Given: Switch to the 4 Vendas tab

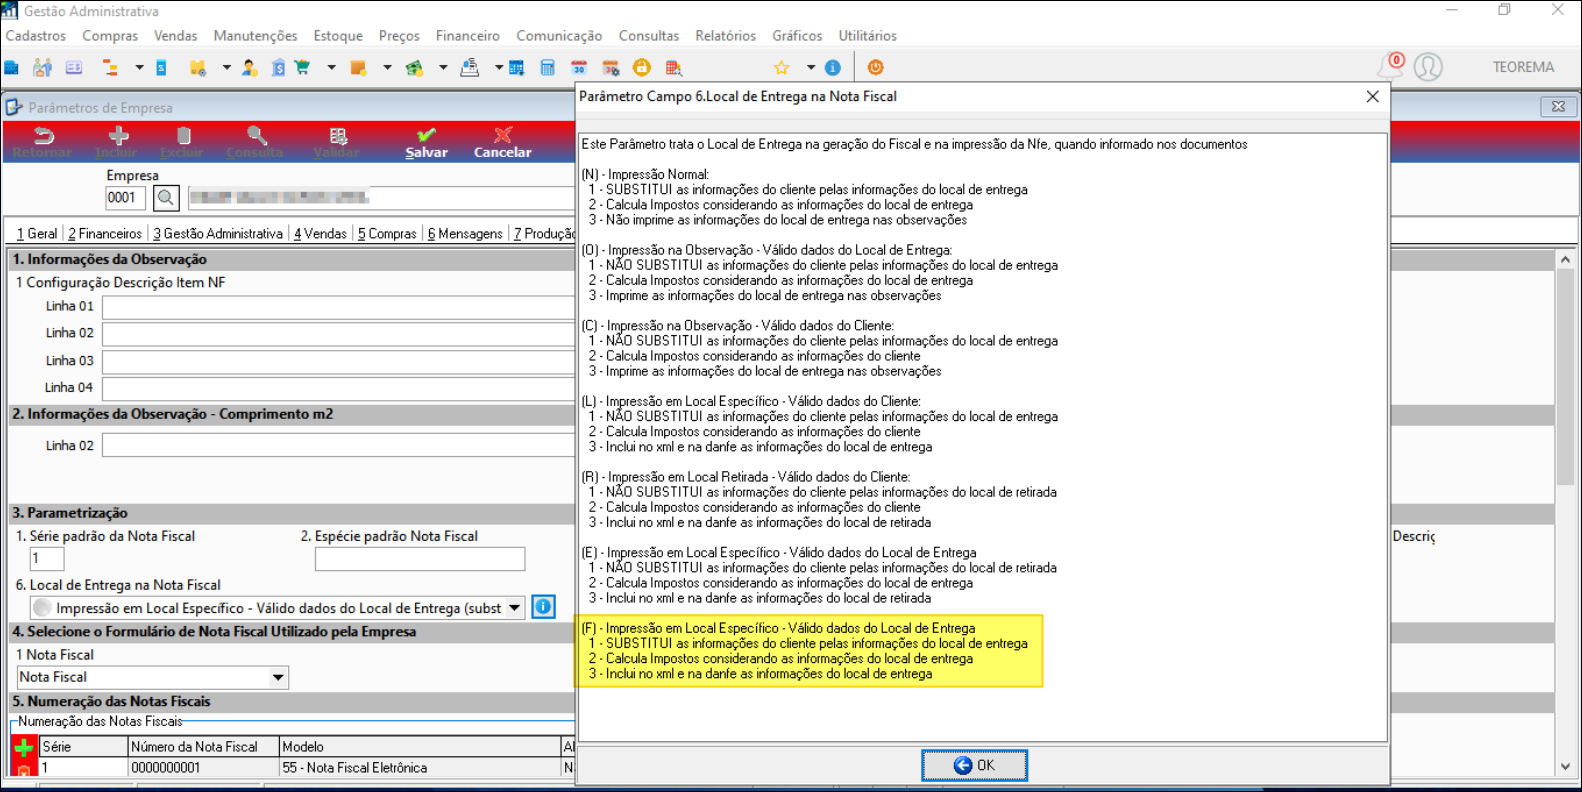Looking at the screenshot, I should point(320,233).
